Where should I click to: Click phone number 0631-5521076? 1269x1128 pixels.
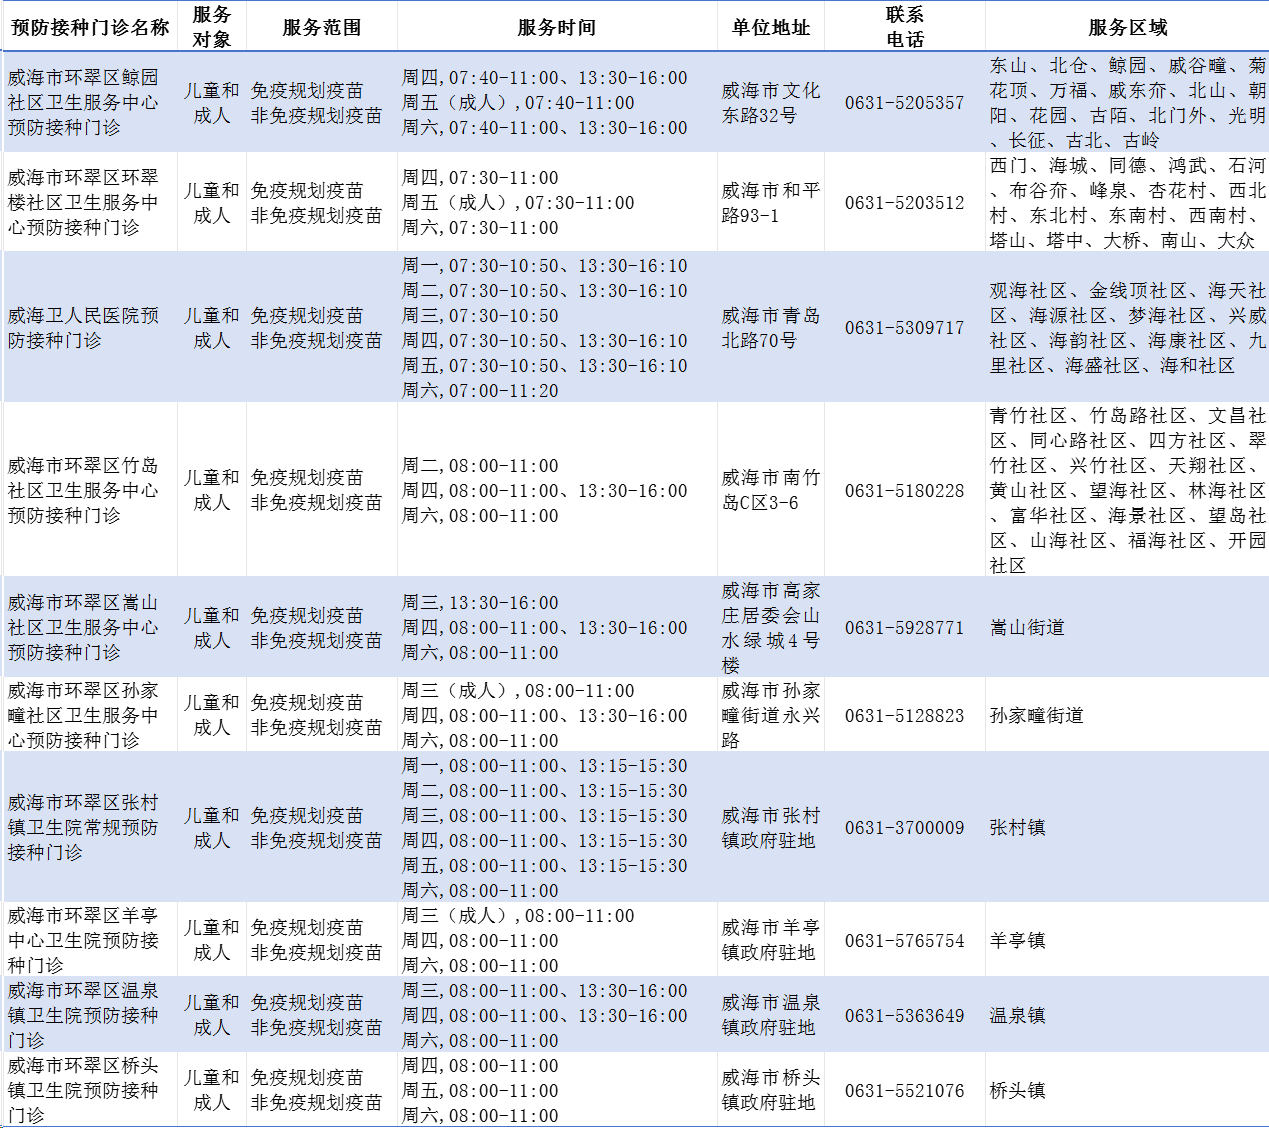[905, 1090]
